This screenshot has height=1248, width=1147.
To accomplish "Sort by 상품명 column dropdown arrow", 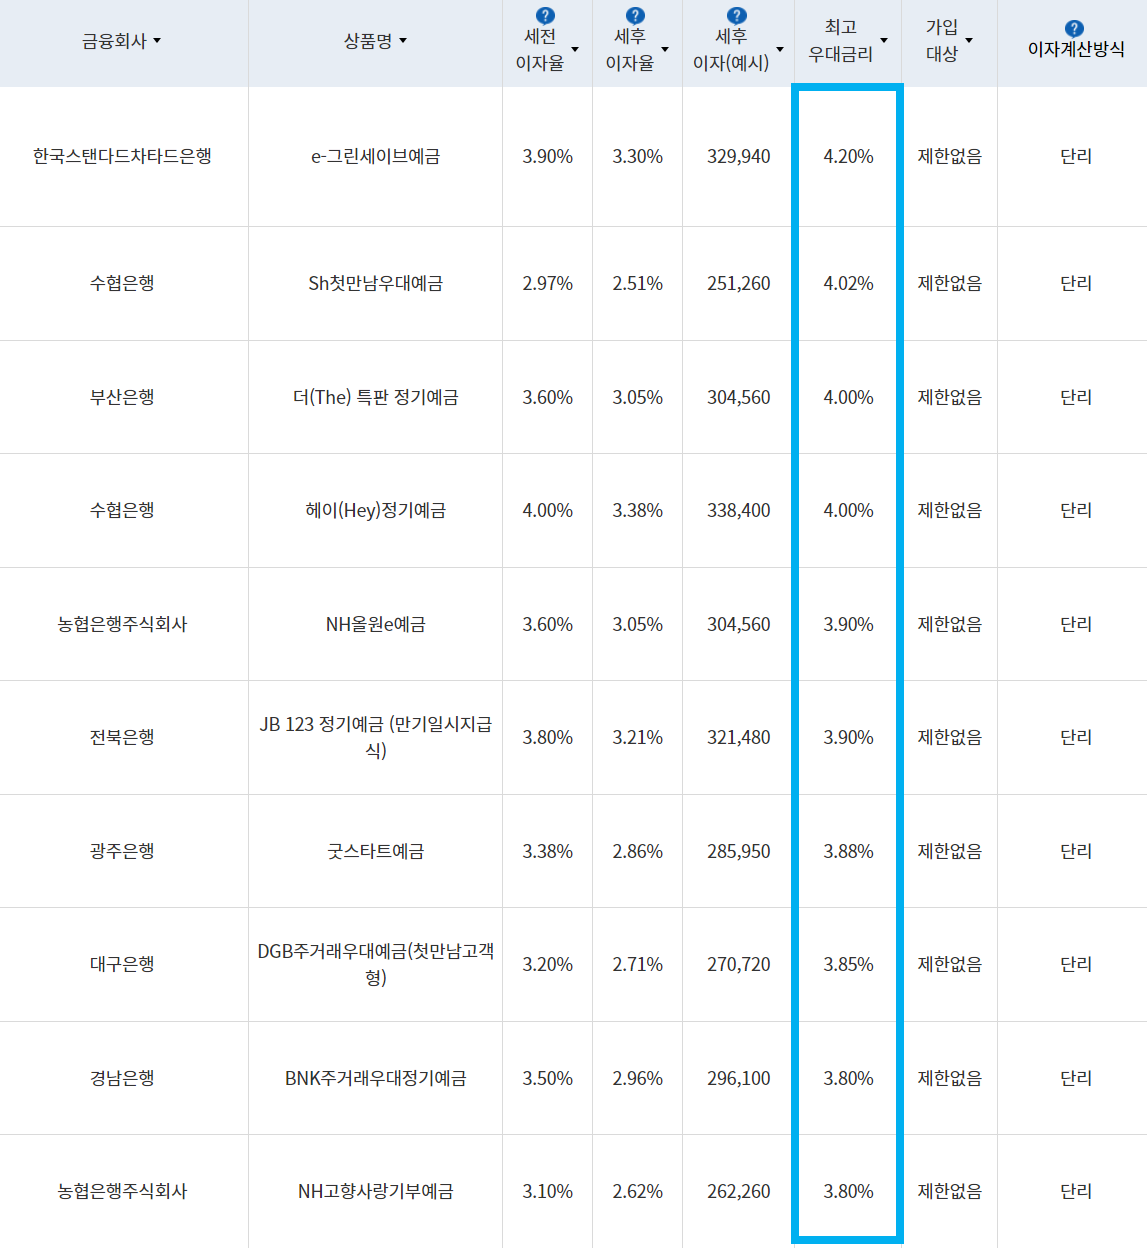I will 403,41.
